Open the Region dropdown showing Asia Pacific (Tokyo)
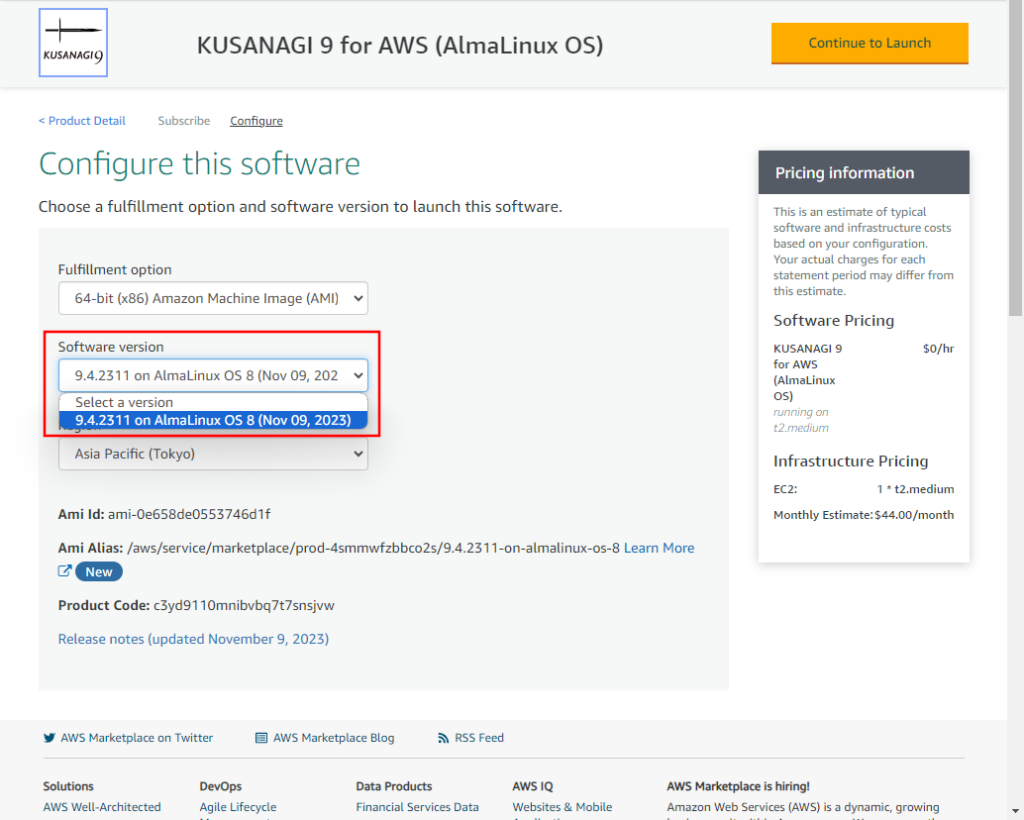The image size is (1024, 820). [213, 454]
